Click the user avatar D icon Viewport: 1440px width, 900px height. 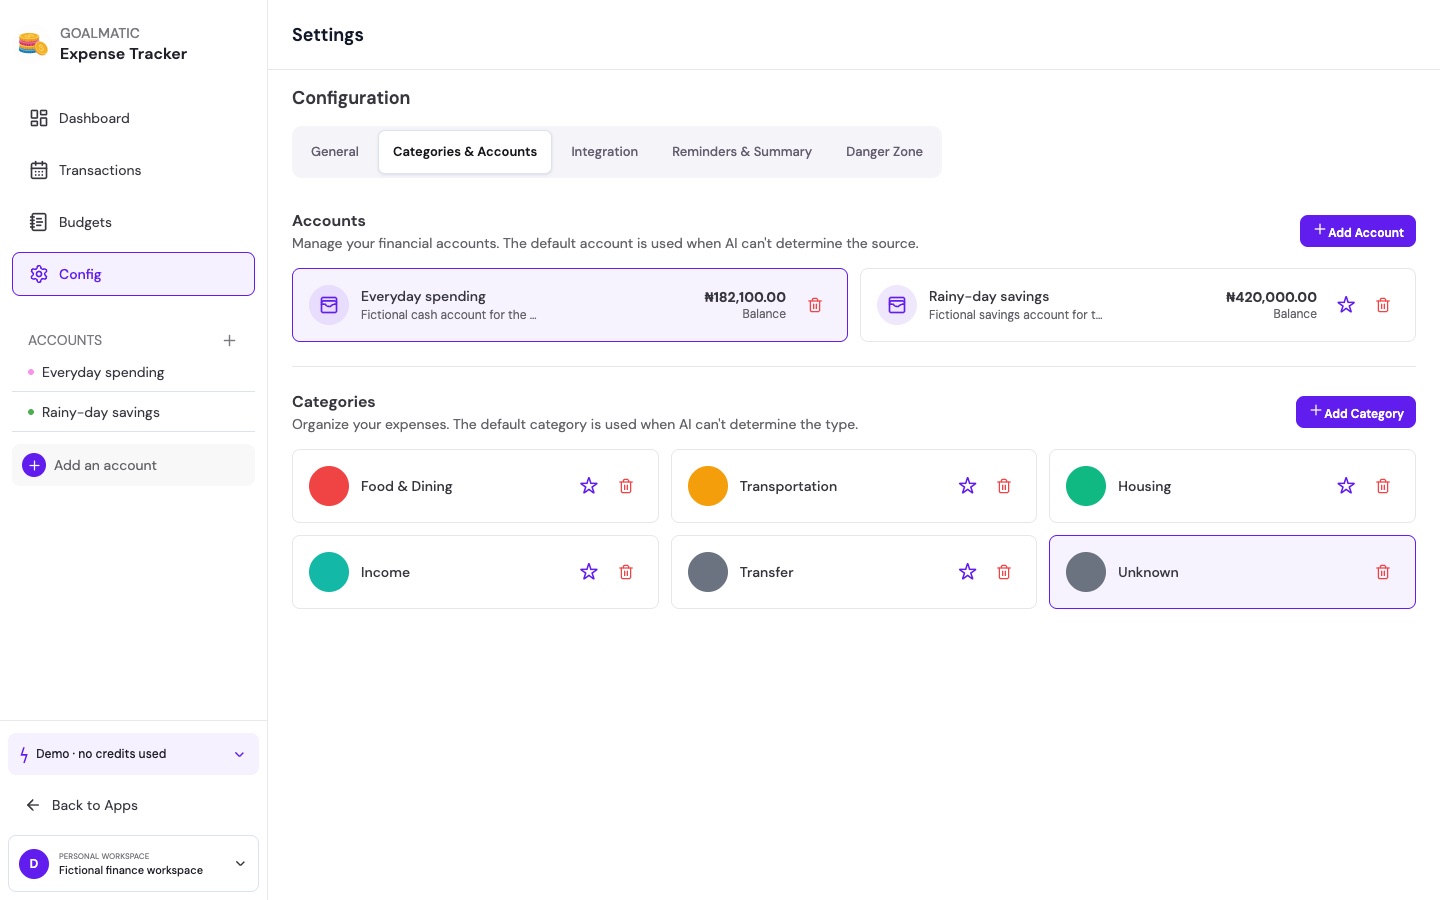click(x=34, y=864)
